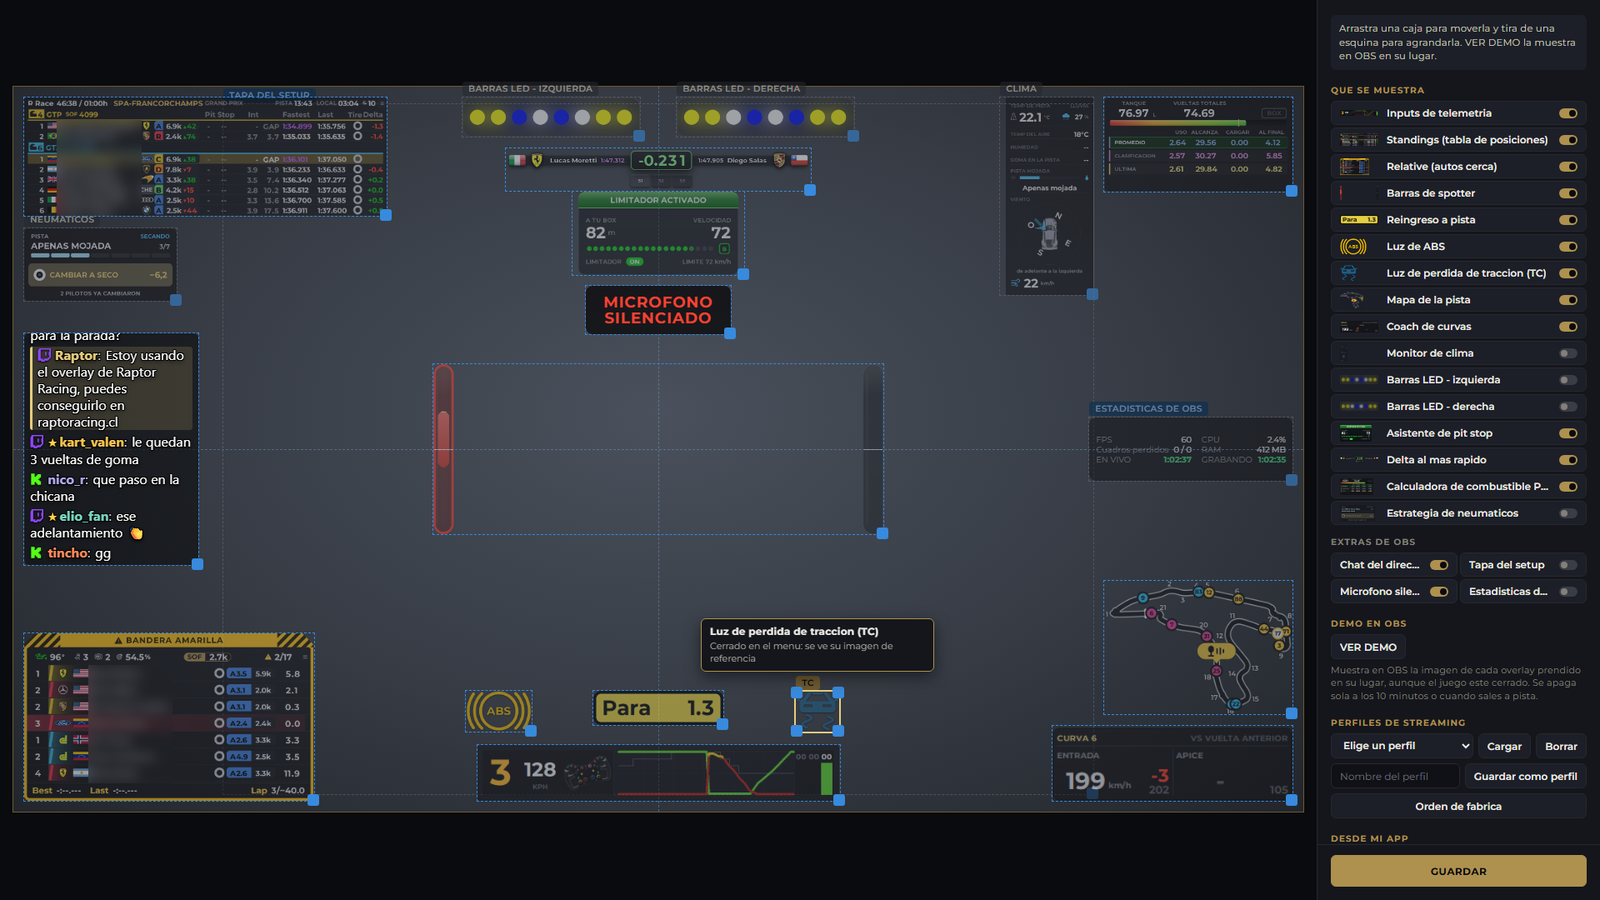Disable the Inputs de telemetria toggle
The height and width of the screenshot is (900, 1600).
click(x=1568, y=113)
